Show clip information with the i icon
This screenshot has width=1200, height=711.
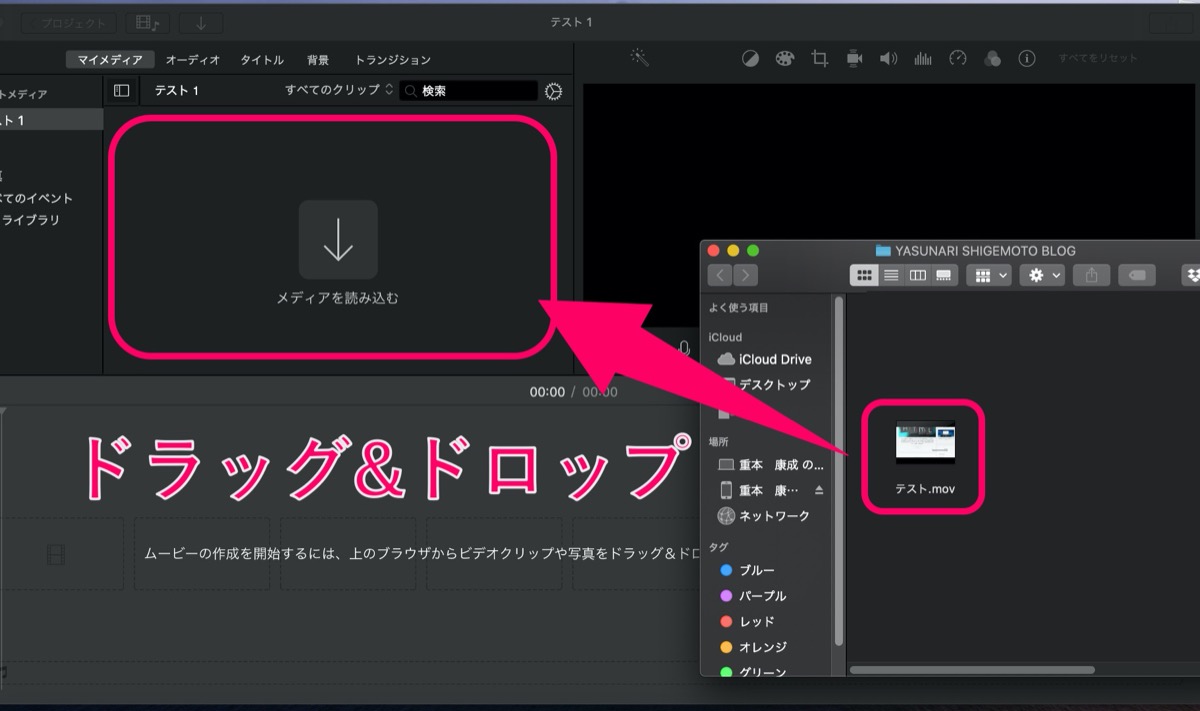click(x=1026, y=59)
